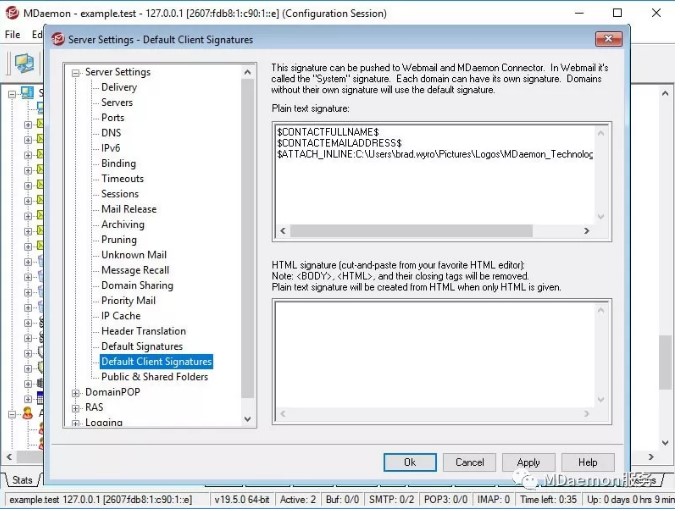
Task: Expand the Logging tree node
Action: (x=75, y=423)
